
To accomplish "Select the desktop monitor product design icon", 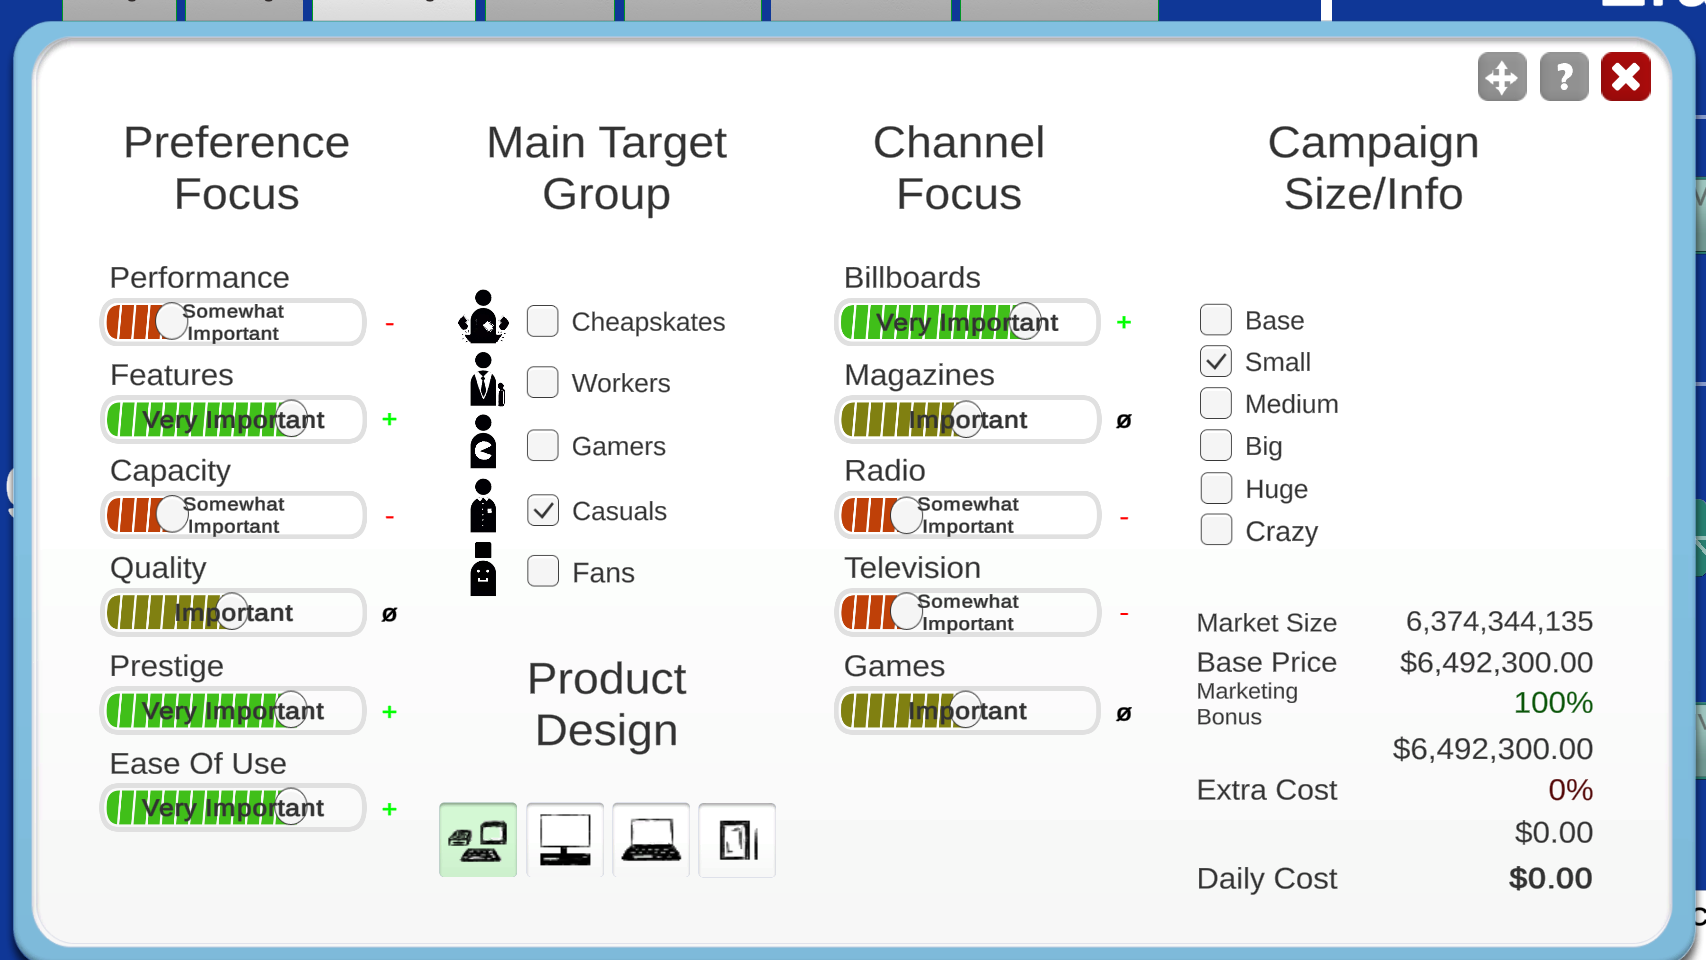I will 565,840.
